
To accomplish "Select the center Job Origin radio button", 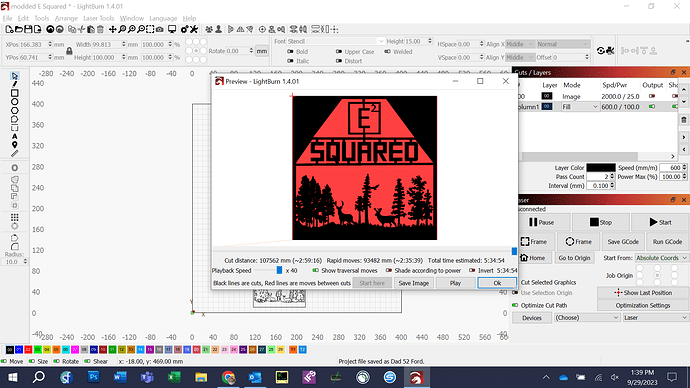I will click(x=657, y=275).
